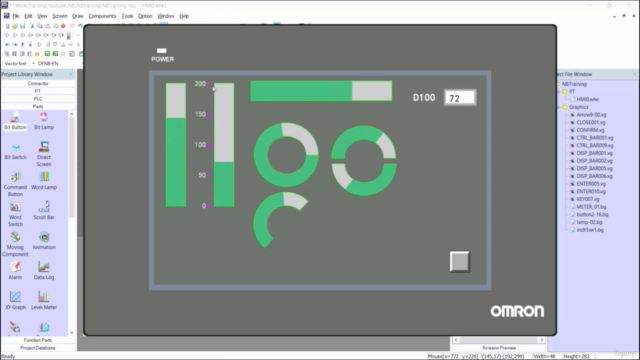The height and width of the screenshot is (360, 640).
Task: Expand the Project Database section
Action: coord(38,348)
